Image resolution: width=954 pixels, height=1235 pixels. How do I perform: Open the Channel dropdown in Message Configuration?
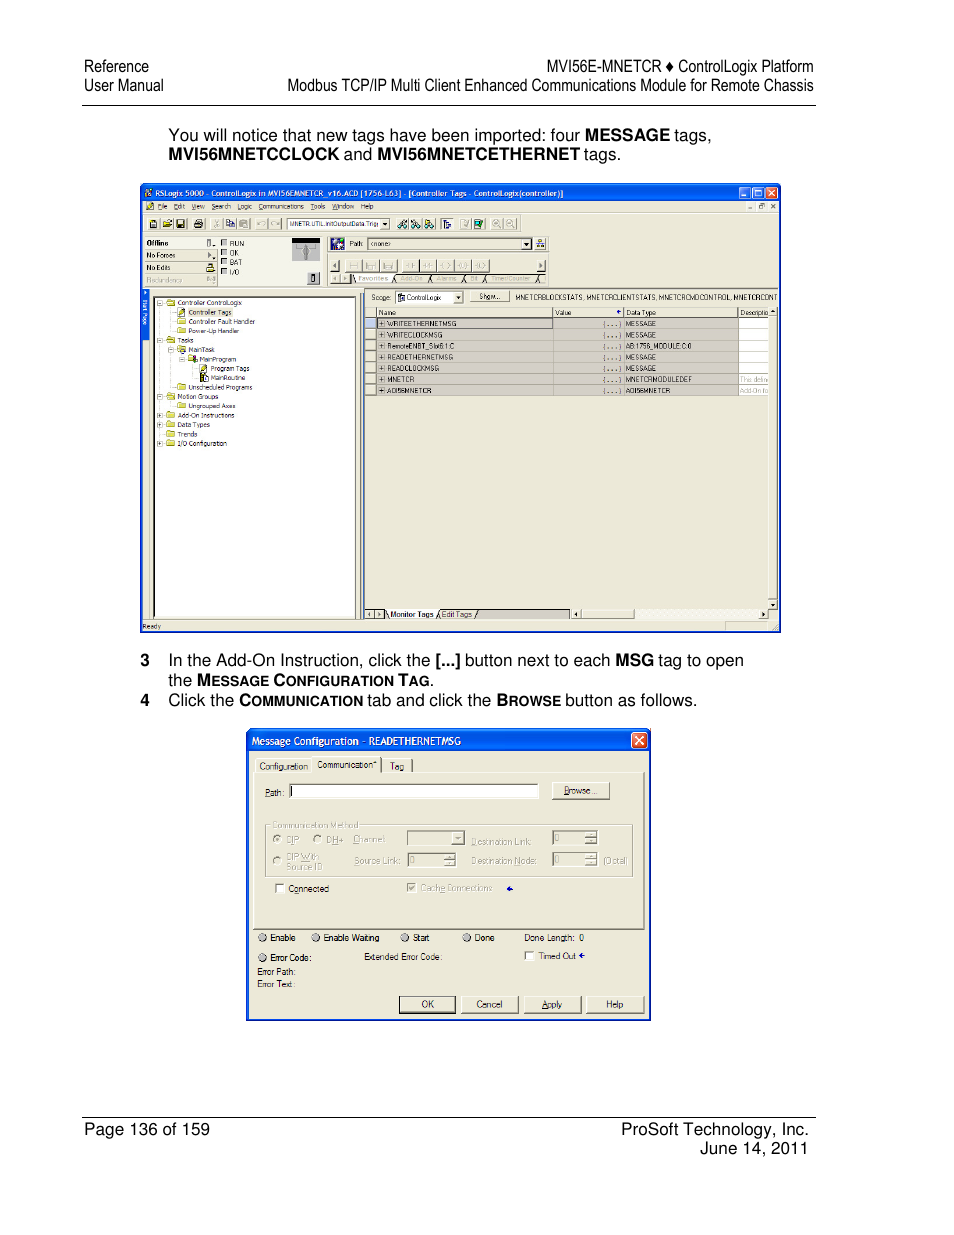[457, 839]
